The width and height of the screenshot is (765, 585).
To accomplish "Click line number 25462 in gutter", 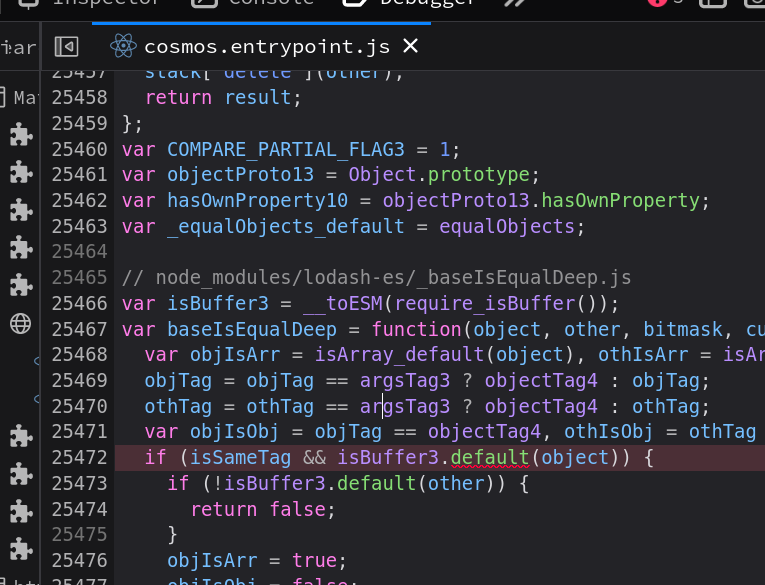I will click(80, 201).
